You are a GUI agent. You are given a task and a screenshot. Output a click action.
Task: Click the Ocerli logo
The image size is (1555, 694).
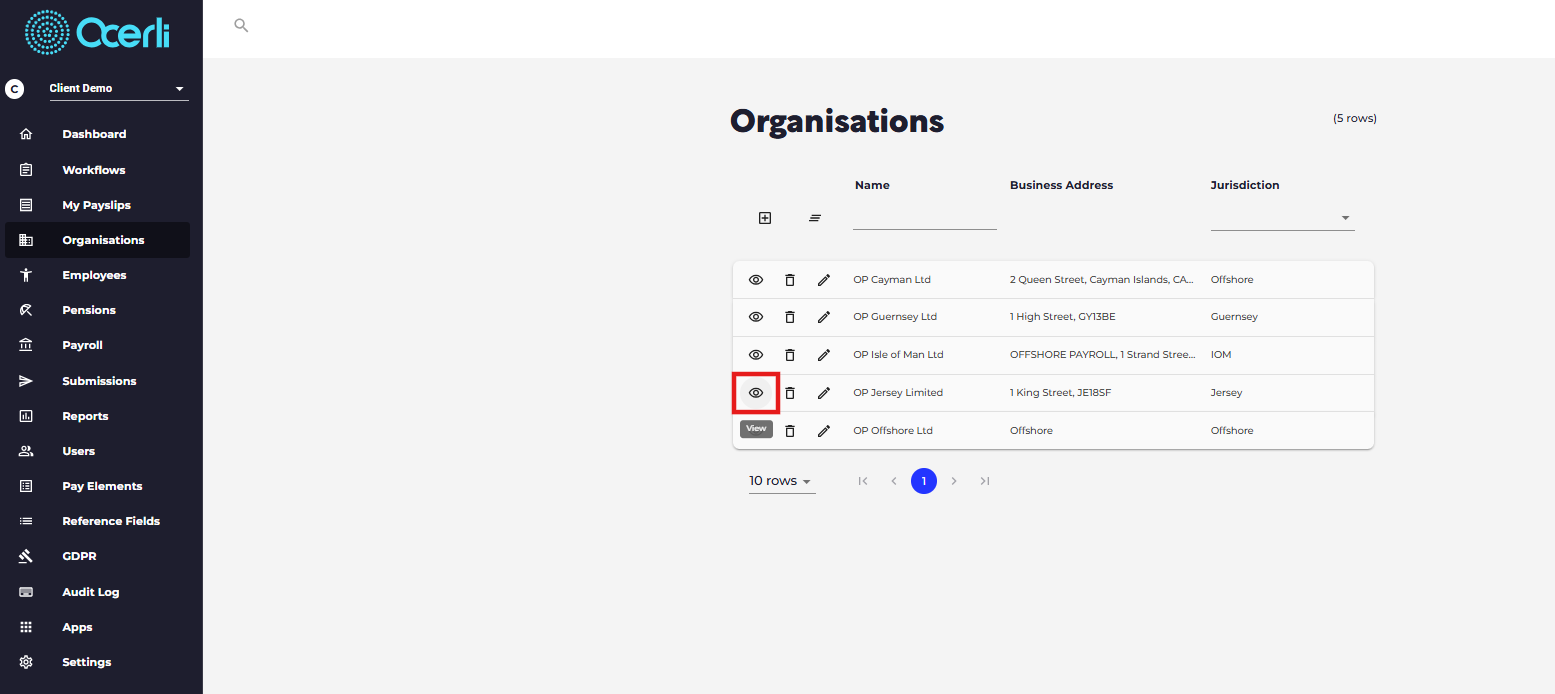point(97,33)
